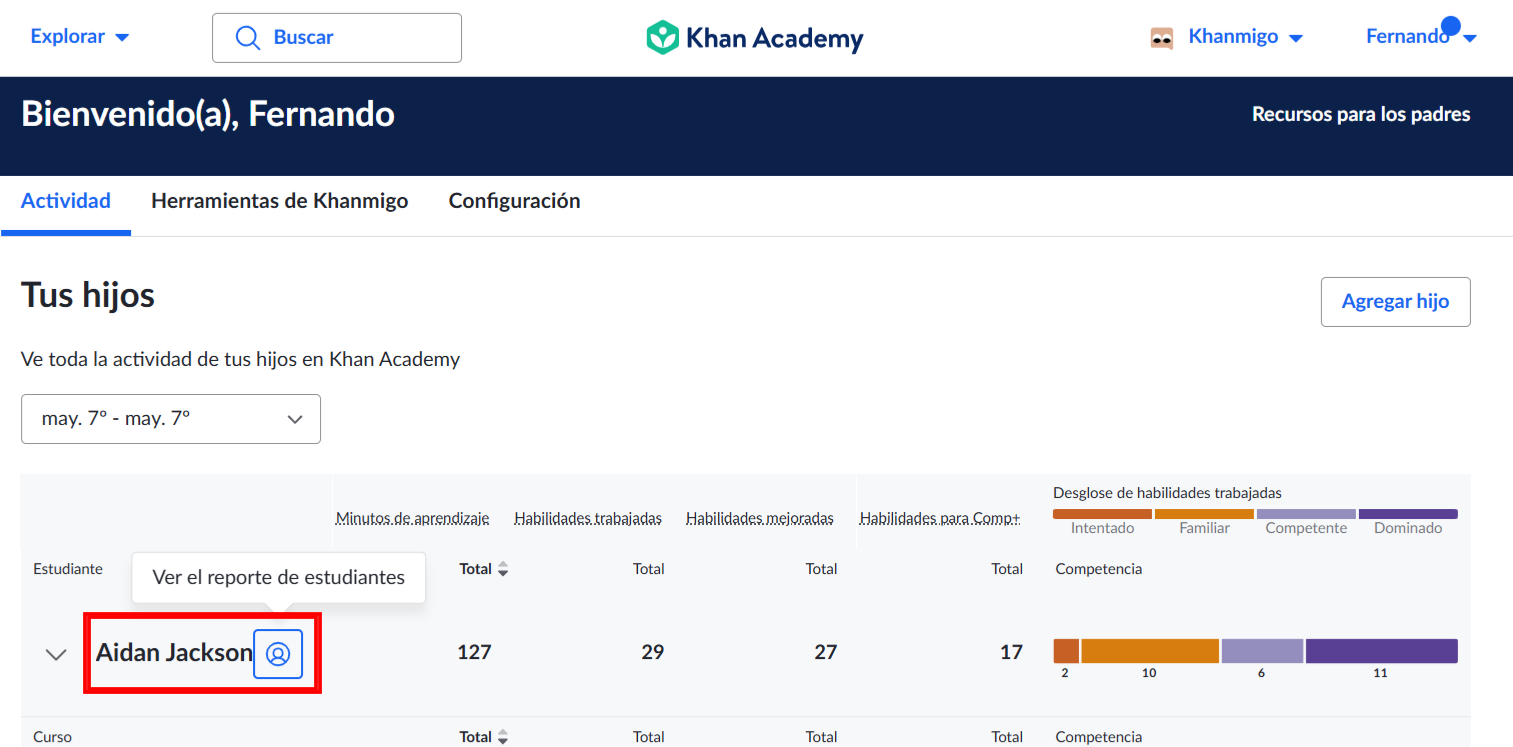Click Minutos de aprendizaje column header
Image resolution: width=1513 pixels, height=747 pixels.
point(413,518)
